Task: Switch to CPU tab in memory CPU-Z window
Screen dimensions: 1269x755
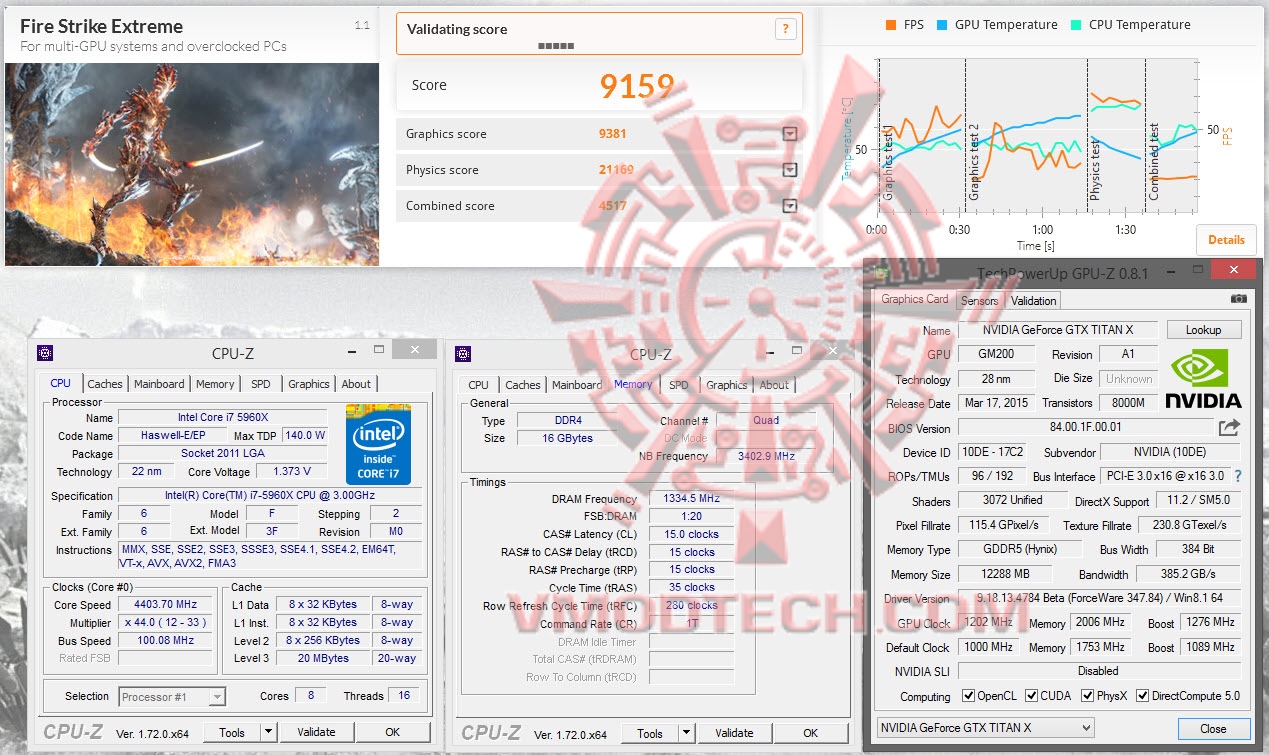Action: [x=479, y=385]
